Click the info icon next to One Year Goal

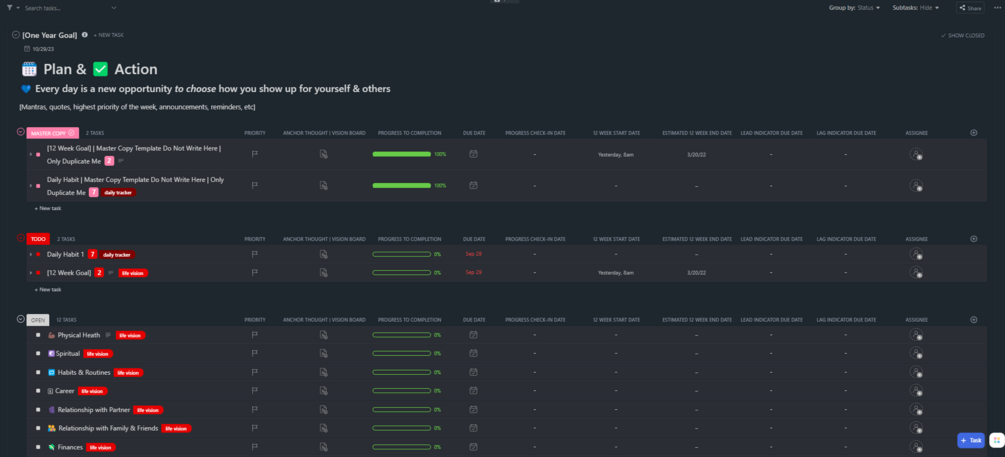tap(85, 35)
